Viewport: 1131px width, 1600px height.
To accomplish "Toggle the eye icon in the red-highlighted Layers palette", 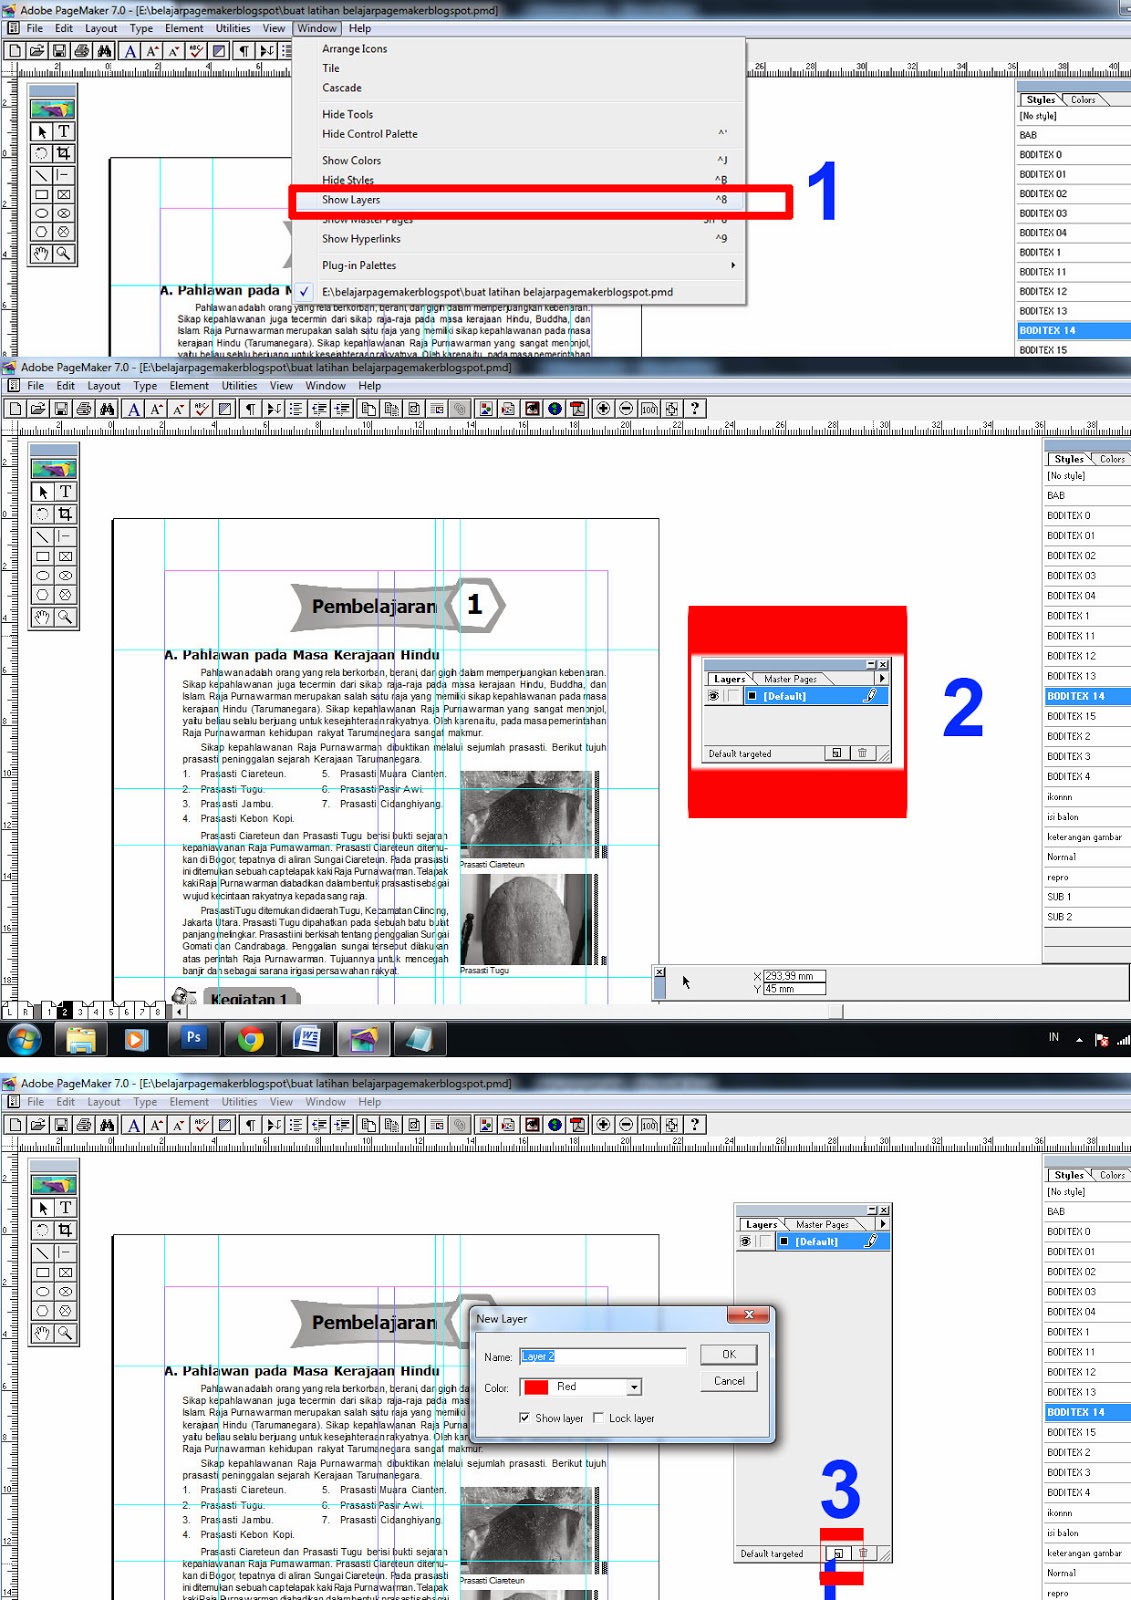I will (713, 696).
